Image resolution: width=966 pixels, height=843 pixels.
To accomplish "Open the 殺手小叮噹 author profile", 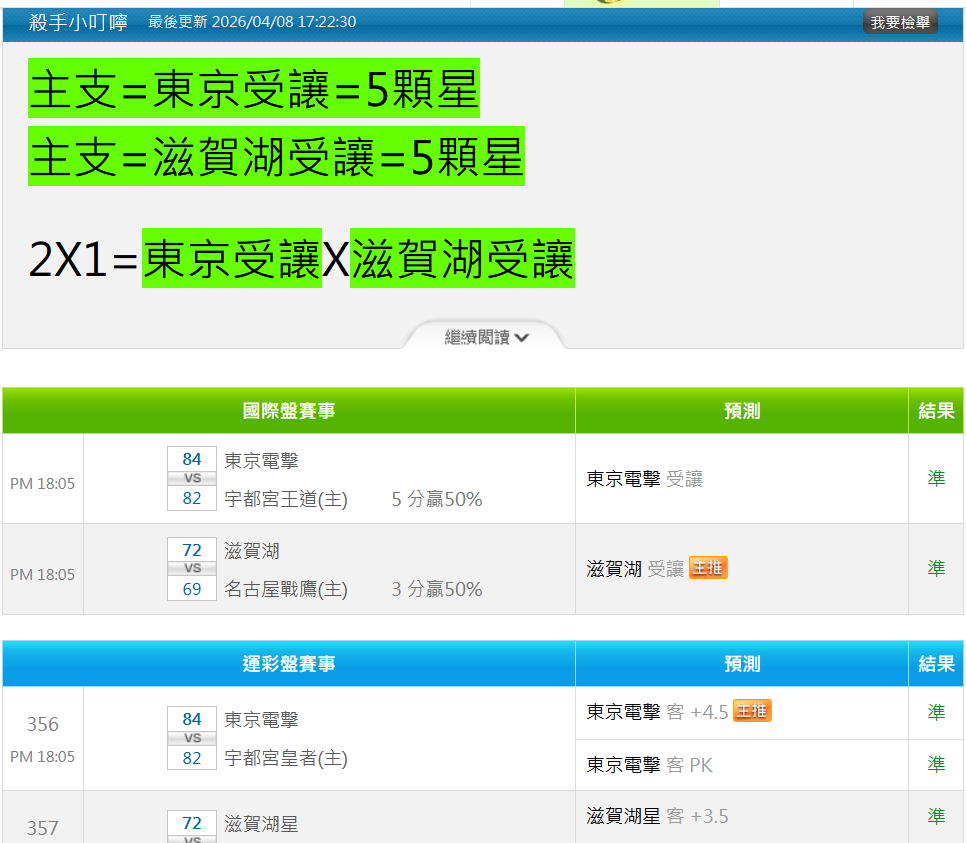I will (78, 22).
